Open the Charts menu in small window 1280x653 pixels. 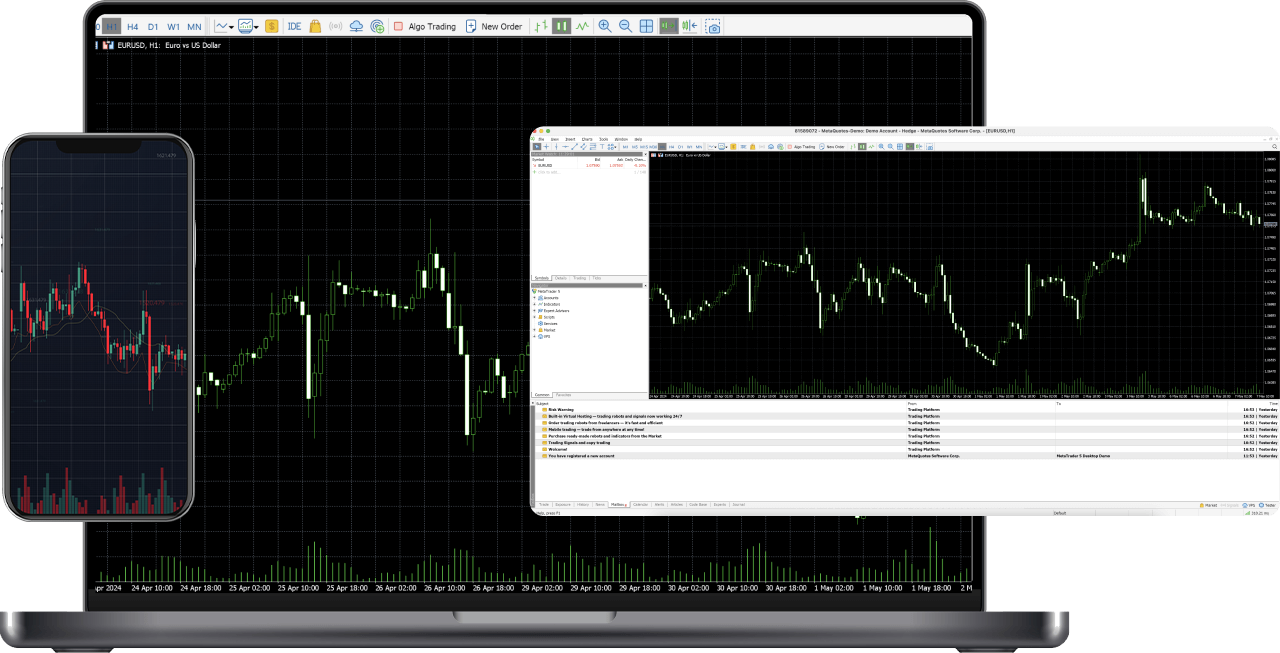pos(587,139)
